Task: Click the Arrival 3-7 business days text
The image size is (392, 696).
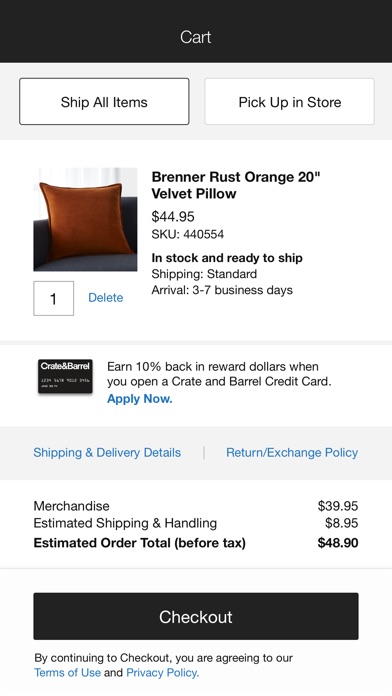Action: tap(222, 290)
